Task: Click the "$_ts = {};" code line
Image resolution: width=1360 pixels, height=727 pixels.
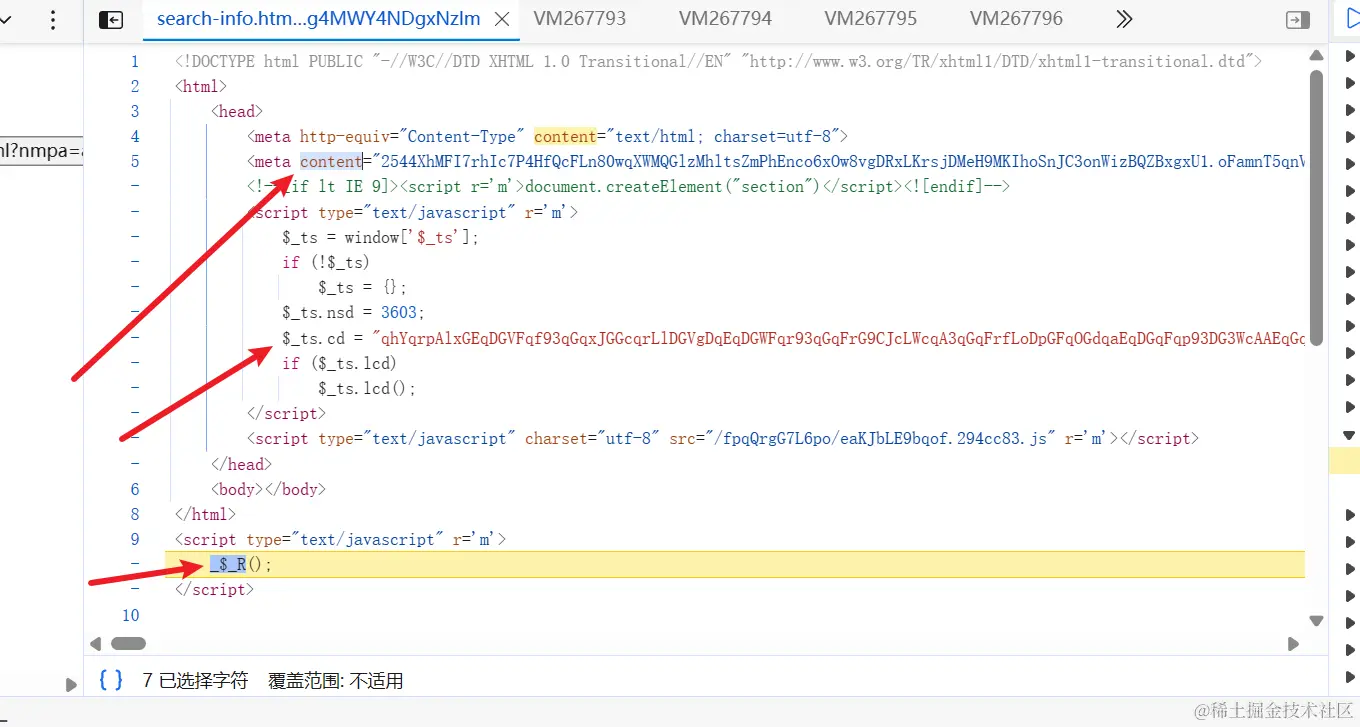Action: 363,288
